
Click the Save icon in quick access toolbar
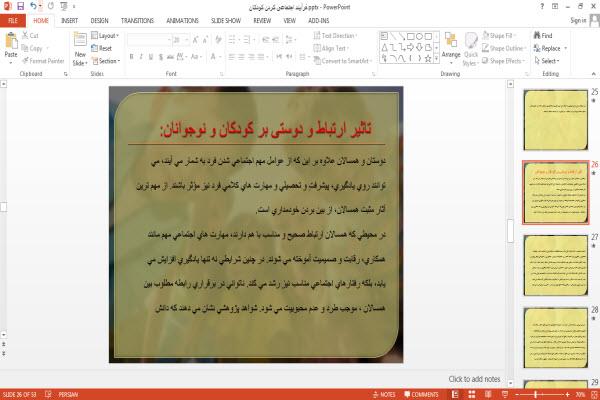(x=20, y=6)
